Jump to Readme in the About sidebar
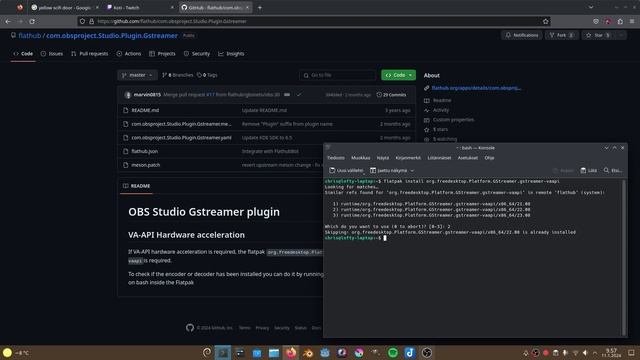This screenshot has height=360, width=640. (442, 100)
